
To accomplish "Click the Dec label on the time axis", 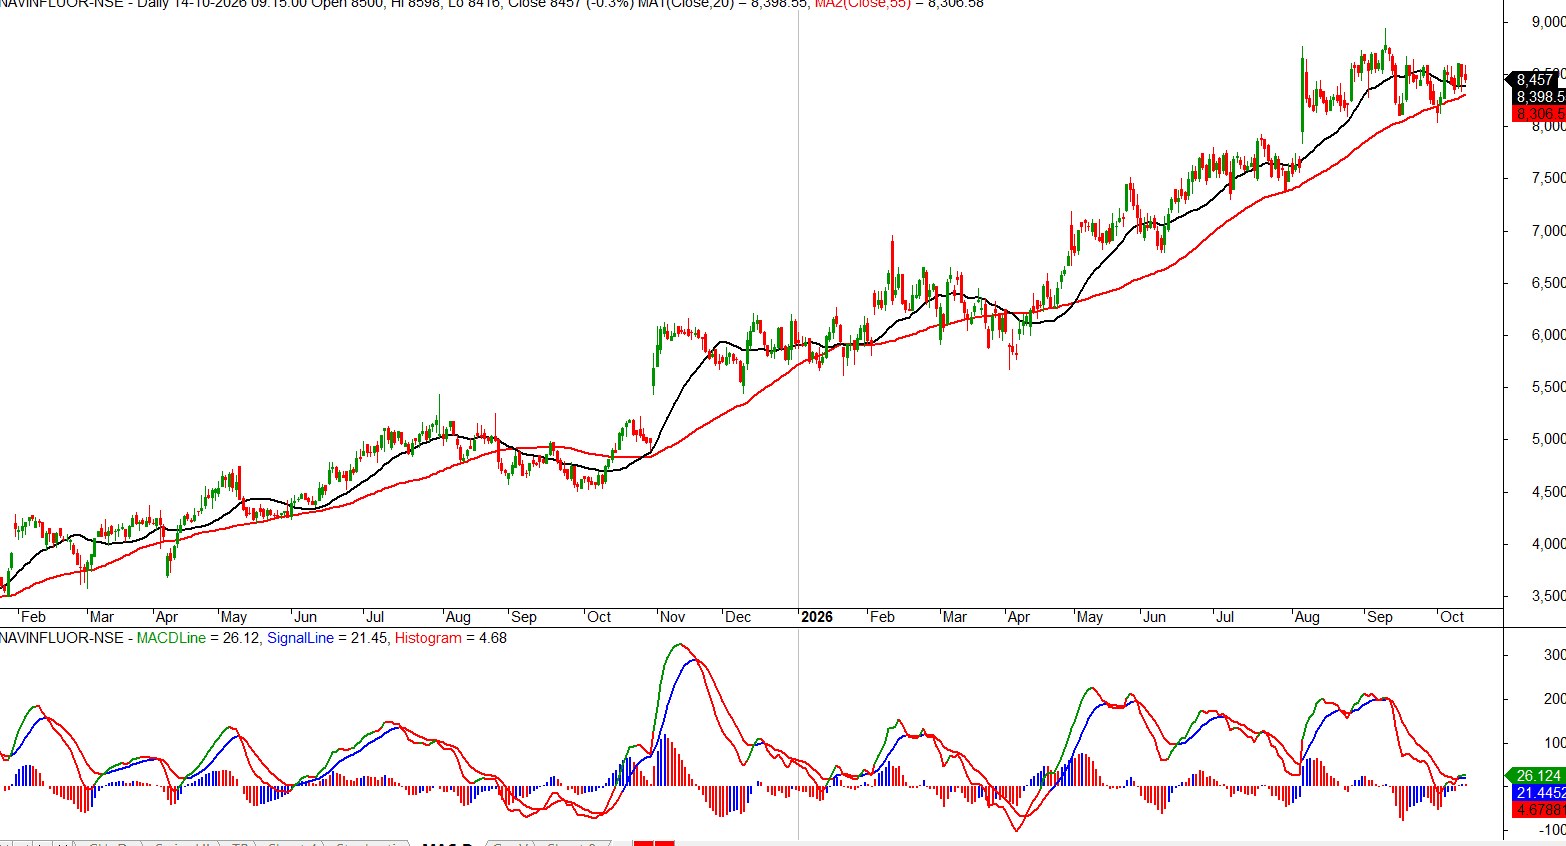I will pos(738,617).
